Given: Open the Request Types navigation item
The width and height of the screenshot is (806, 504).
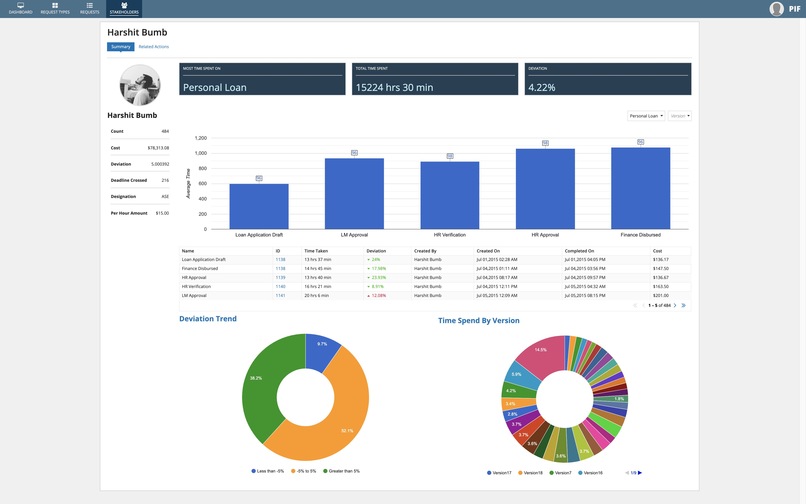Looking at the screenshot, I should [55, 8].
